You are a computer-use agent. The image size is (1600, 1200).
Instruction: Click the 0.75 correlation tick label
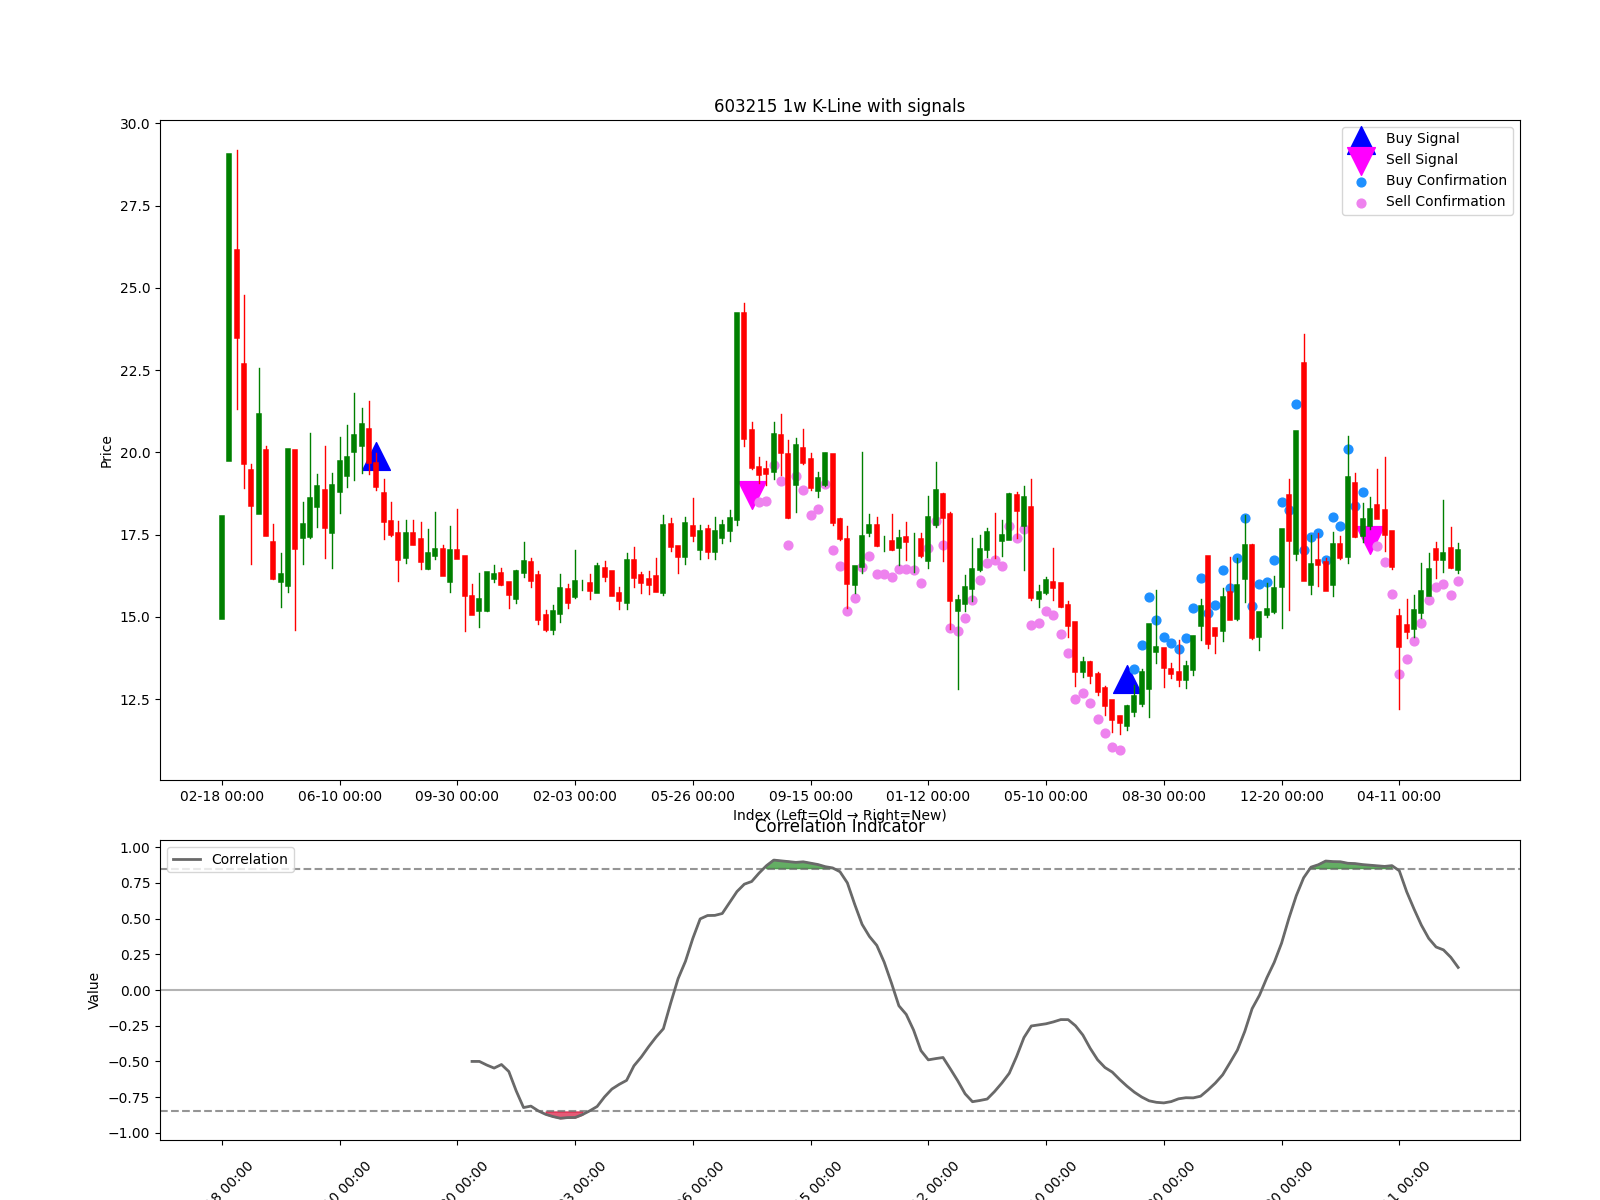click(x=135, y=883)
